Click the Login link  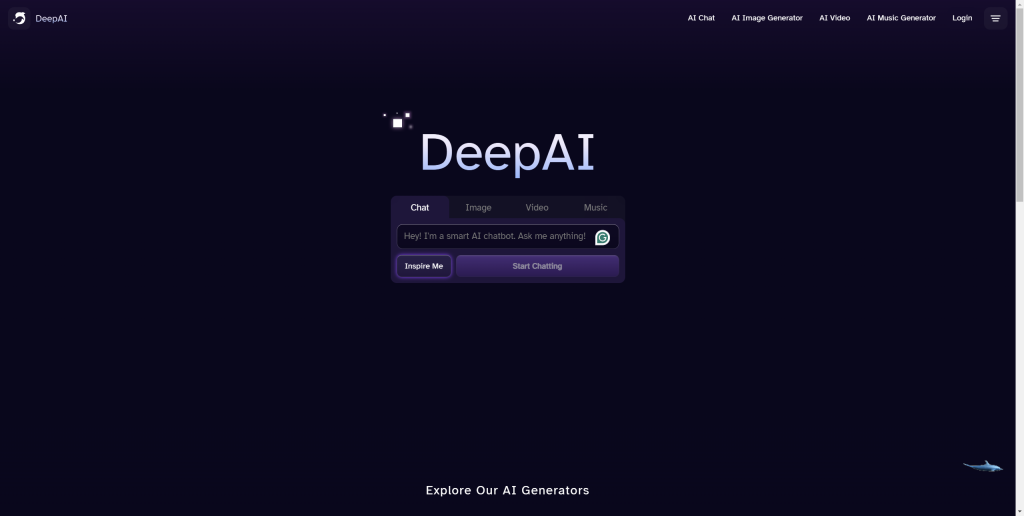(962, 18)
